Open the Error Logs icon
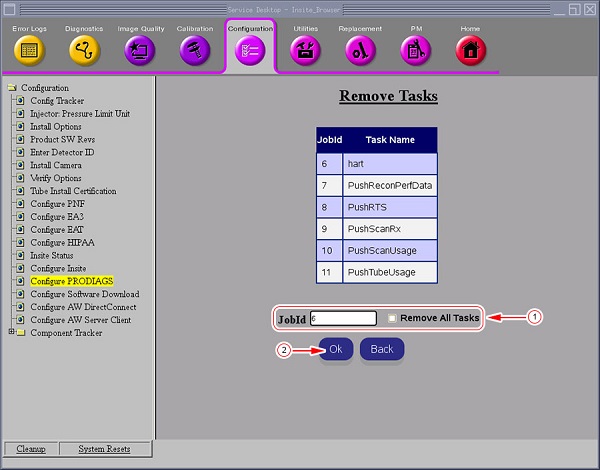 (x=29, y=49)
